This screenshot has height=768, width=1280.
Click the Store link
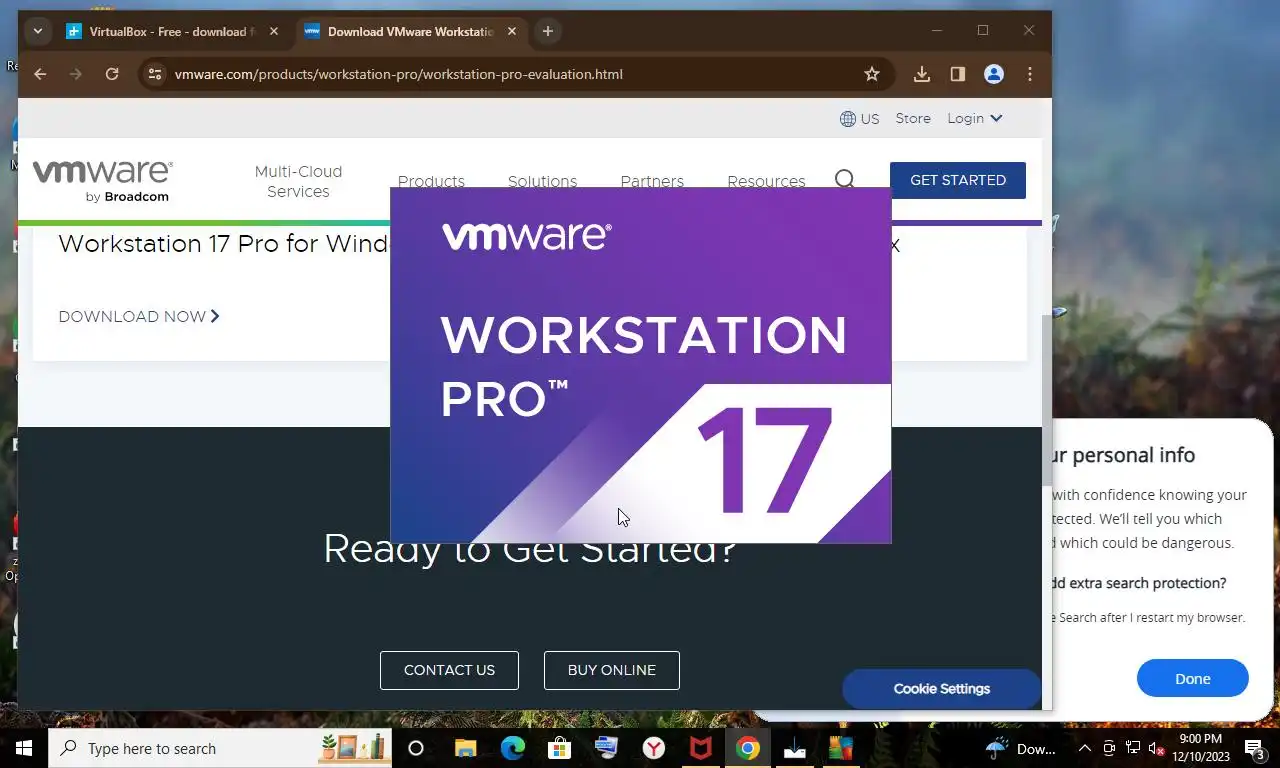point(913,118)
